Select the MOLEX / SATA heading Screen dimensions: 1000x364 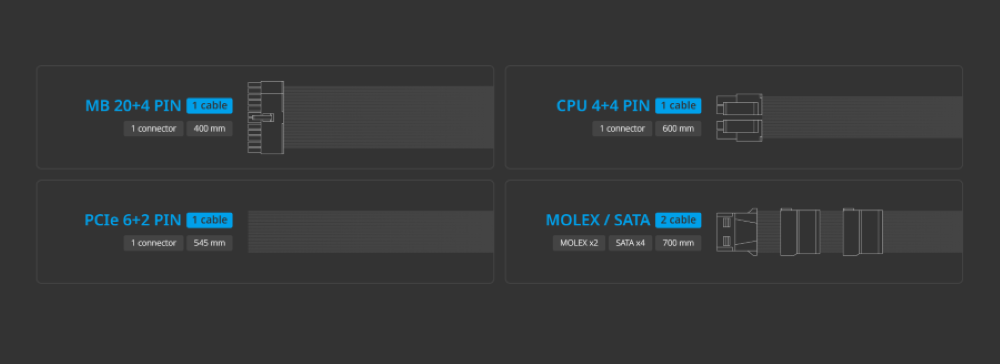[598, 221]
